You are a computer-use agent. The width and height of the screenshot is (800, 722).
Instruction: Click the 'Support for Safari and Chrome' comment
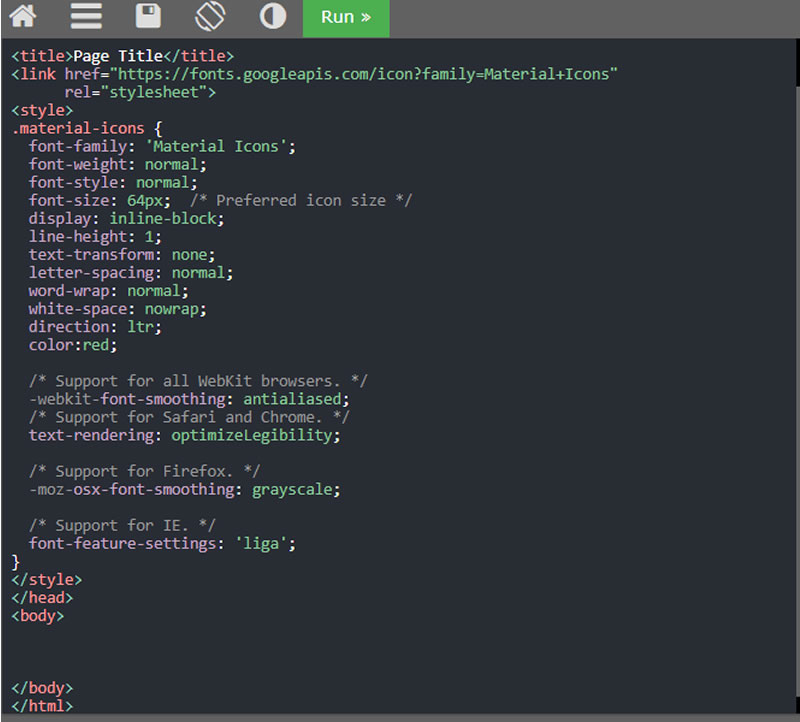189,417
